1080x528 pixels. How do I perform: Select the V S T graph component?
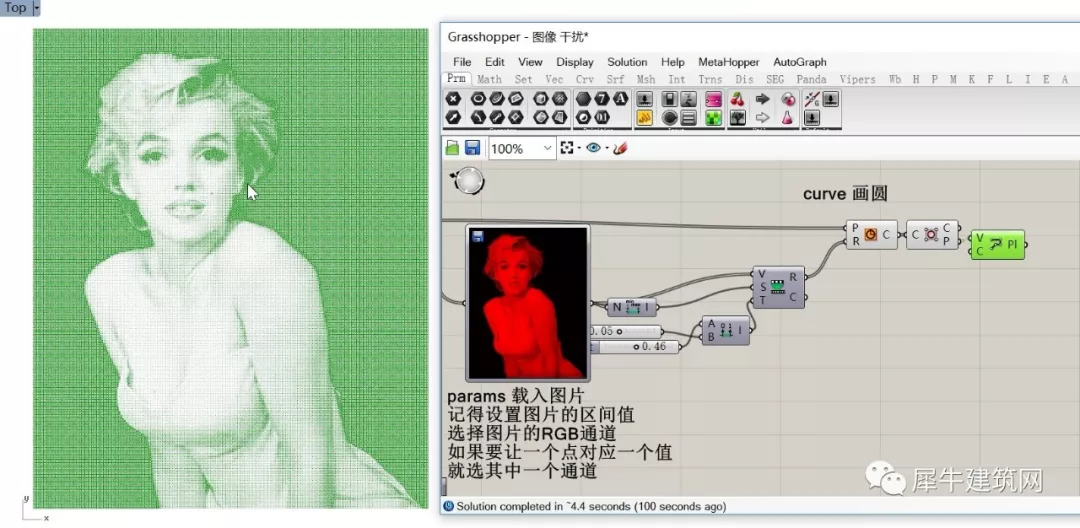coord(778,287)
